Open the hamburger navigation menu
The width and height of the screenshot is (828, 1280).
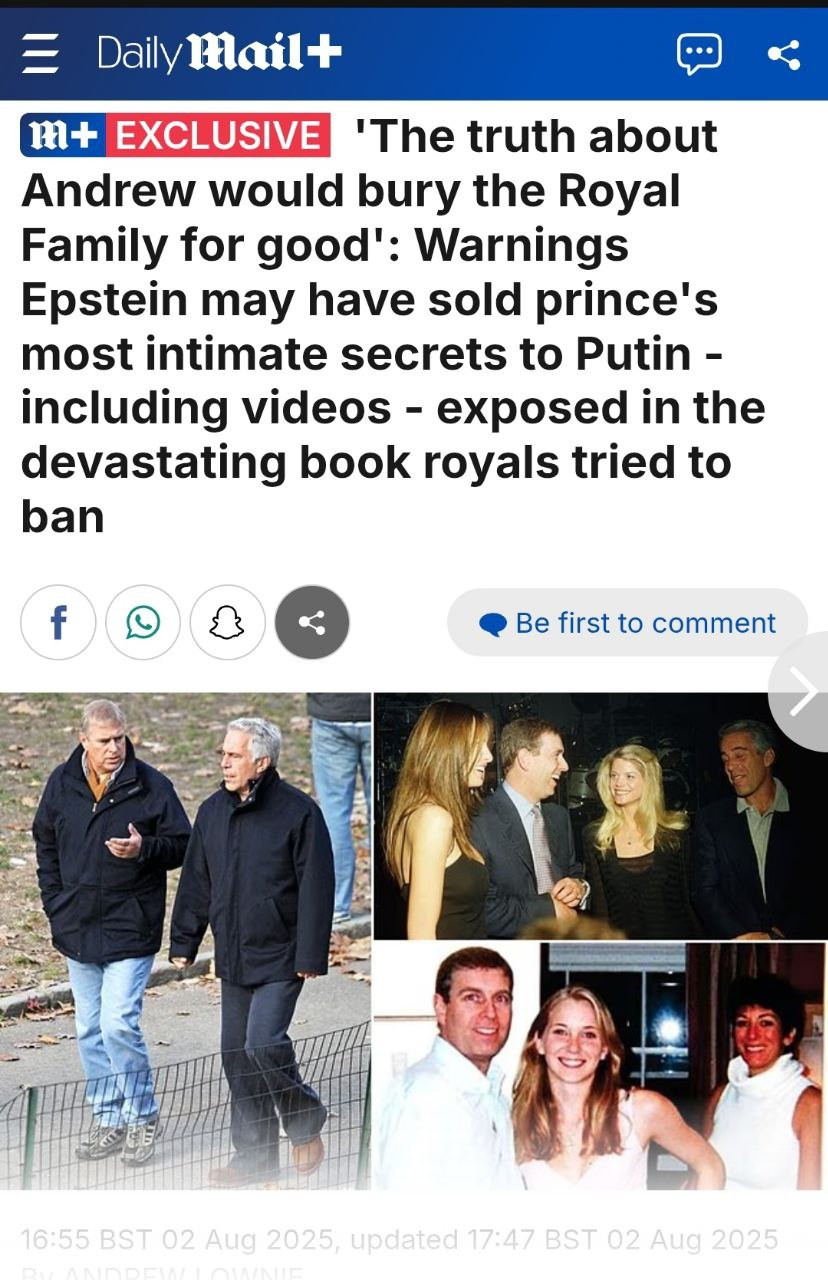point(41,53)
